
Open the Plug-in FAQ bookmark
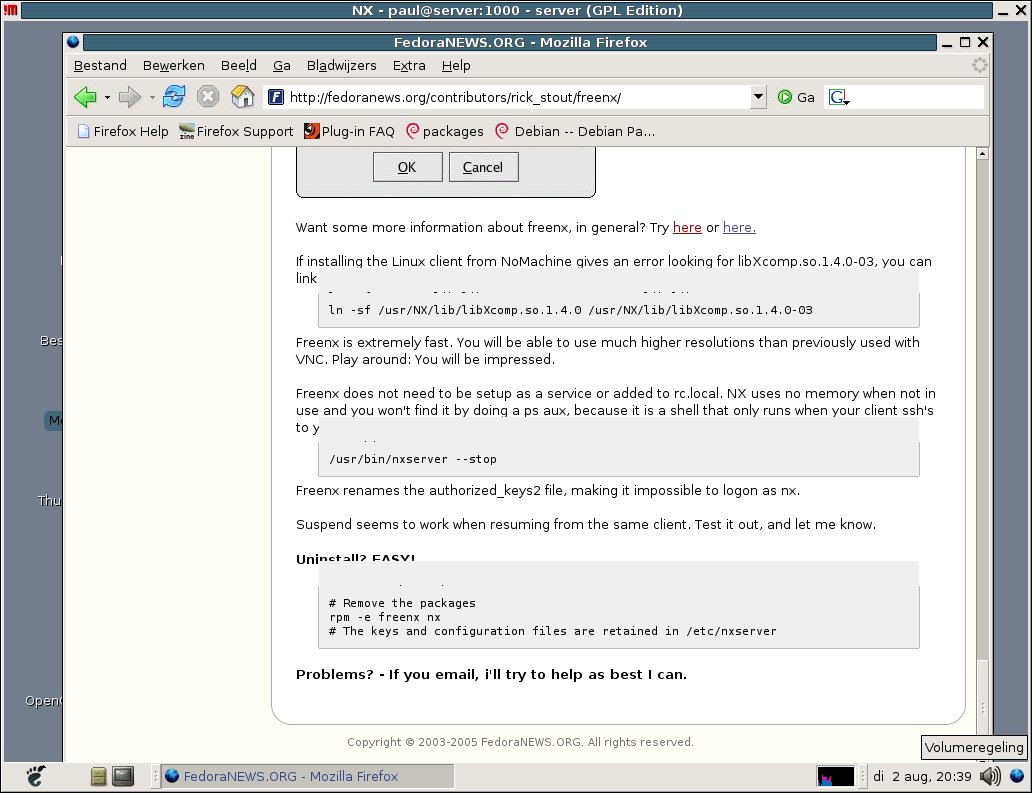(349, 131)
